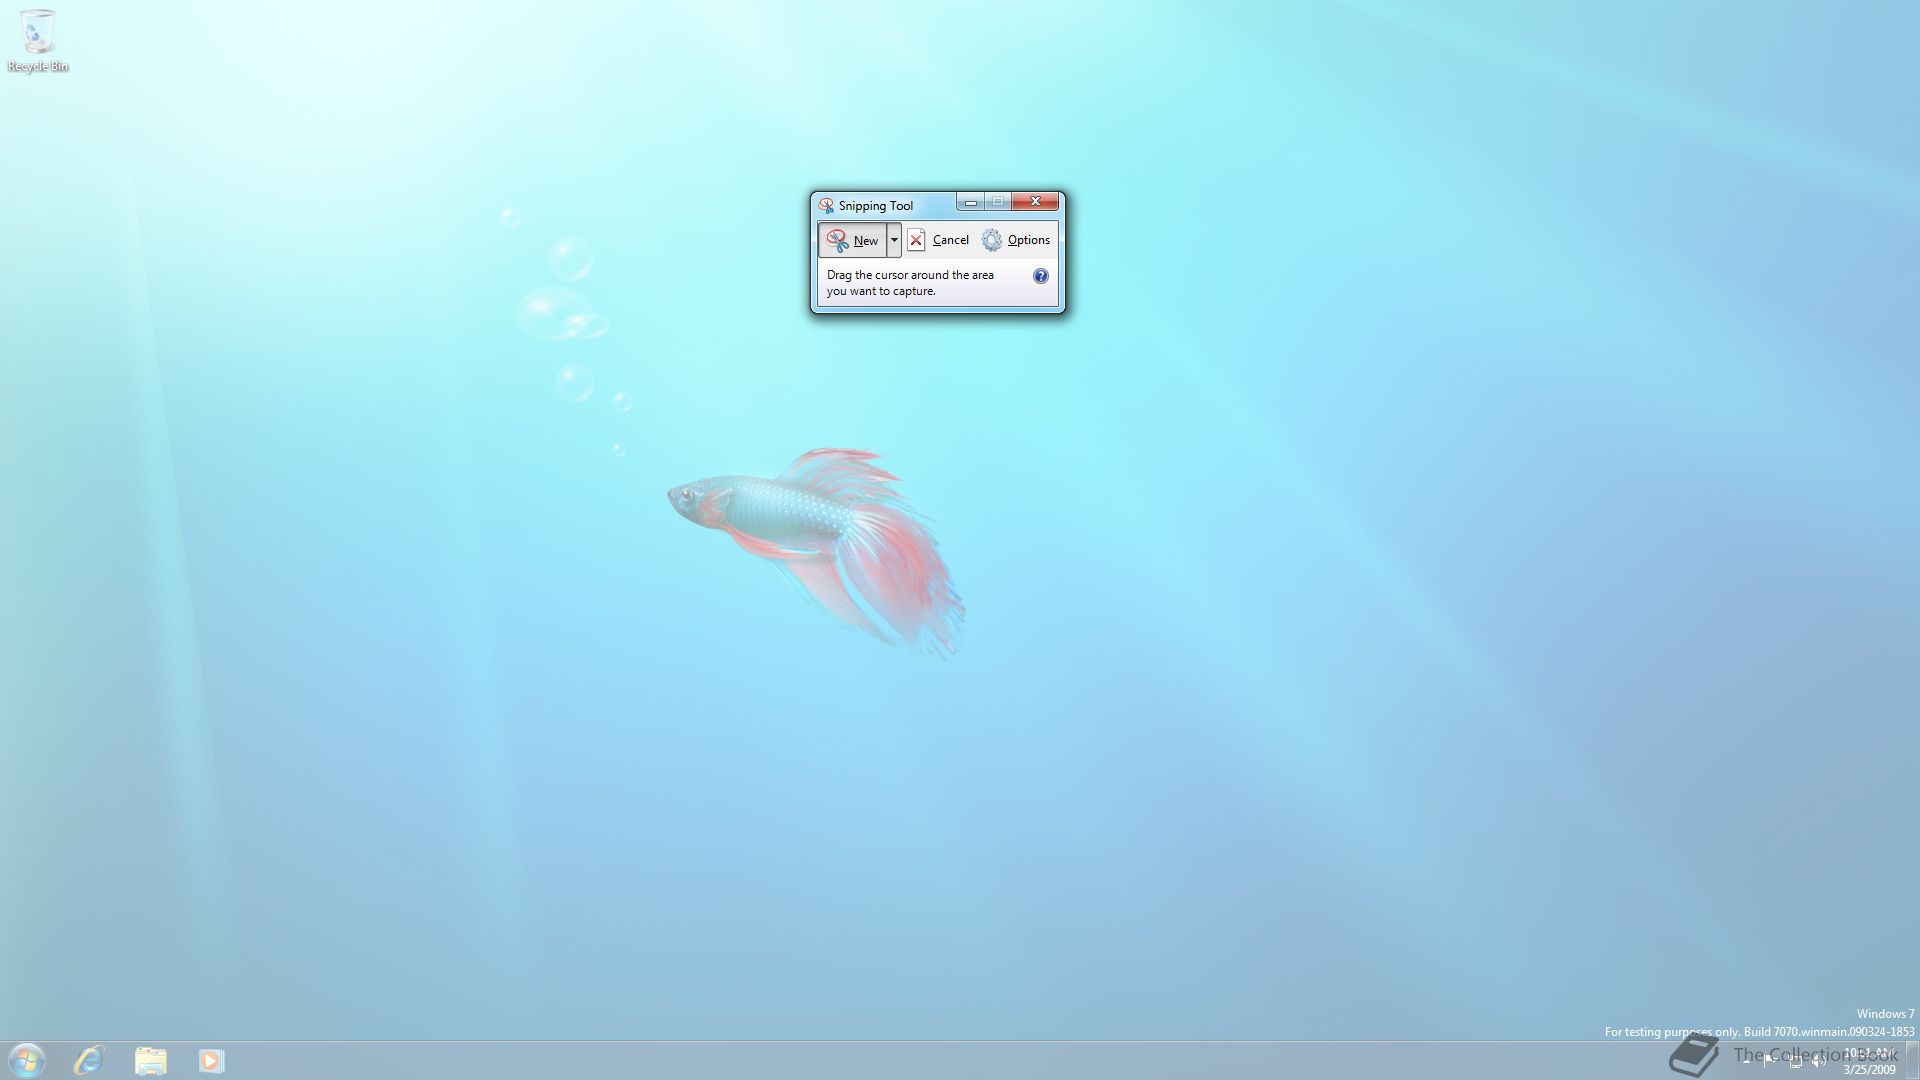Minimize the Snipping Tool window
The height and width of the screenshot is (1080, 1920).
(x=970, y=202)
